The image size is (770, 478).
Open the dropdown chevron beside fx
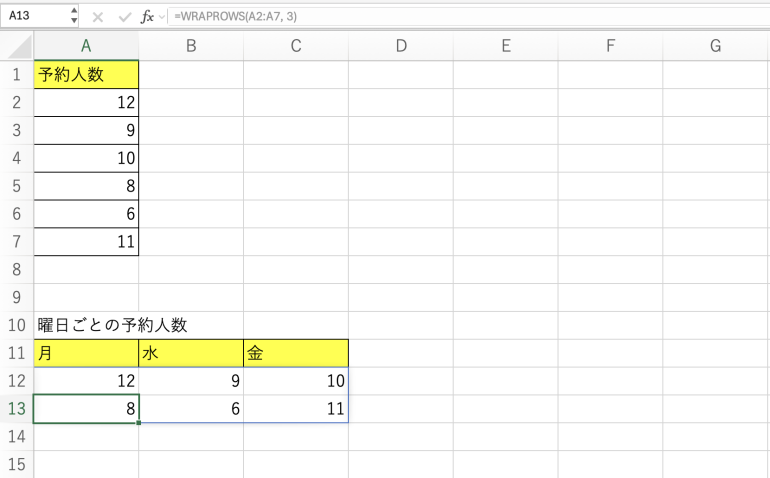tap(163, 16)
